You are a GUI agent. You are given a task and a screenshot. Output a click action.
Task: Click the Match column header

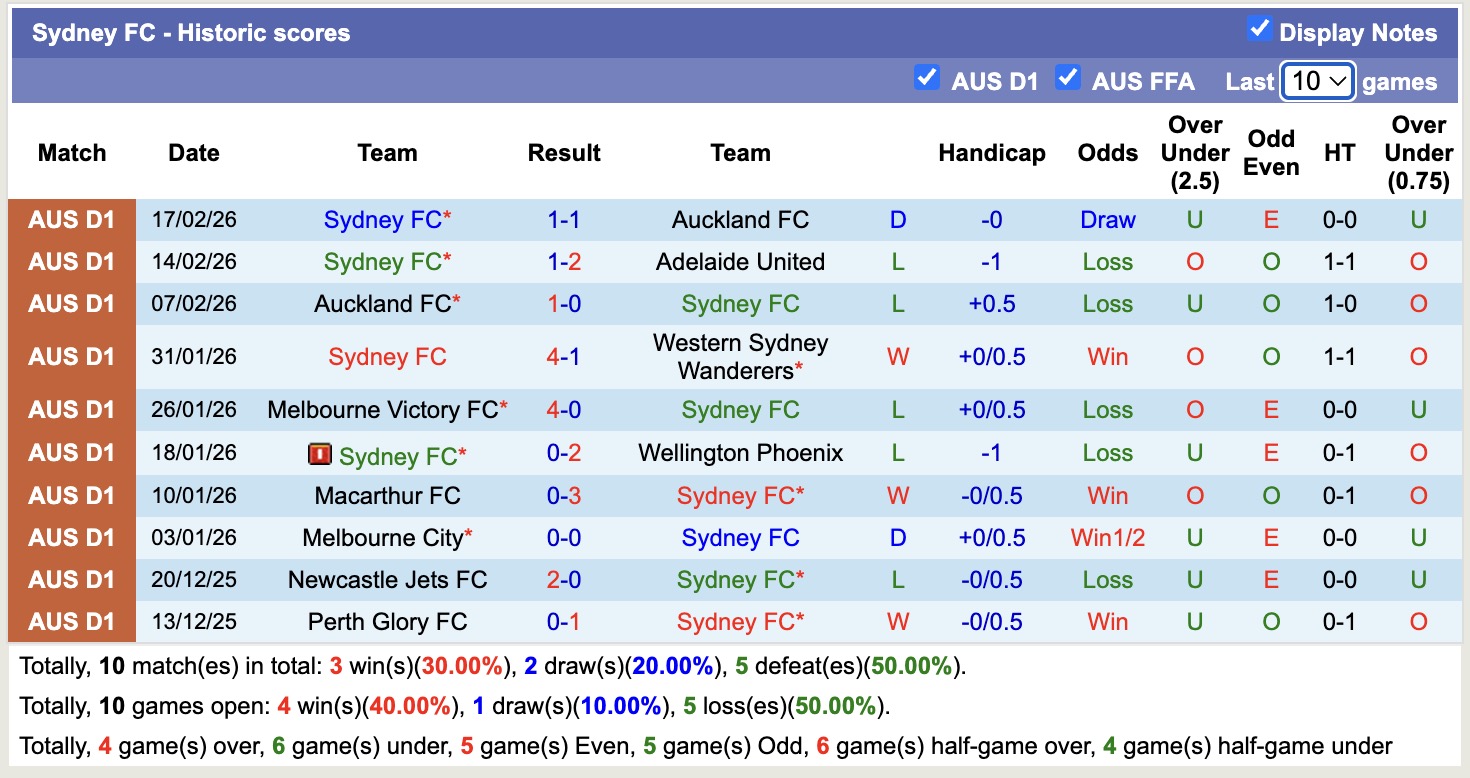(x=70, y=153)
